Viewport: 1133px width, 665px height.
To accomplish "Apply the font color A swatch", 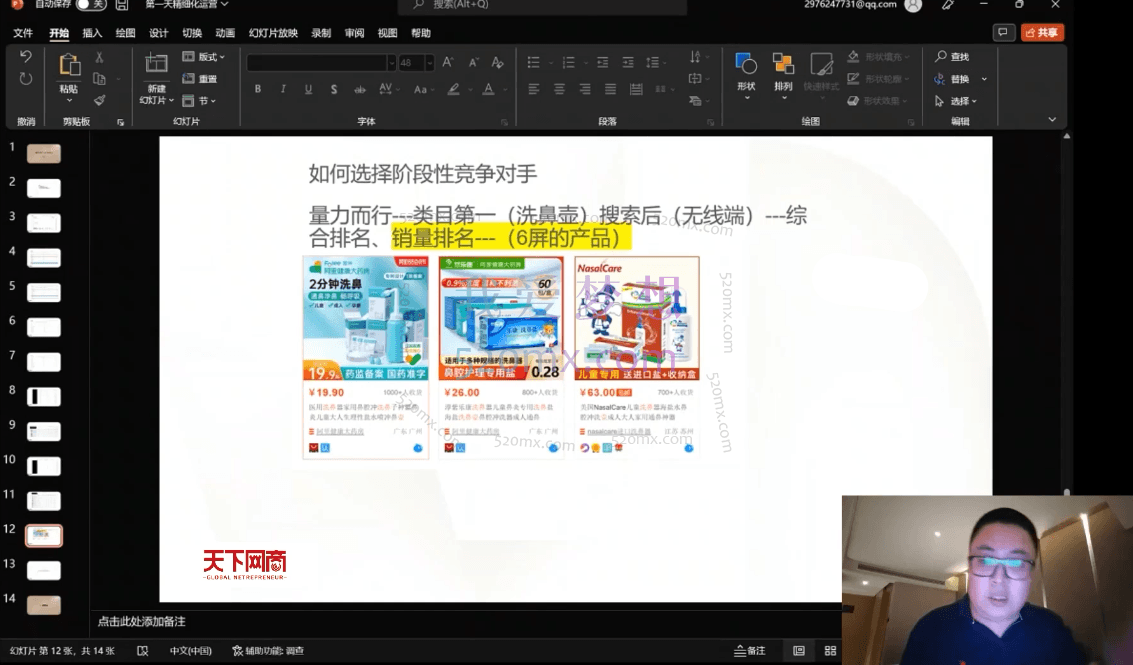I will [x=488, y=90].
